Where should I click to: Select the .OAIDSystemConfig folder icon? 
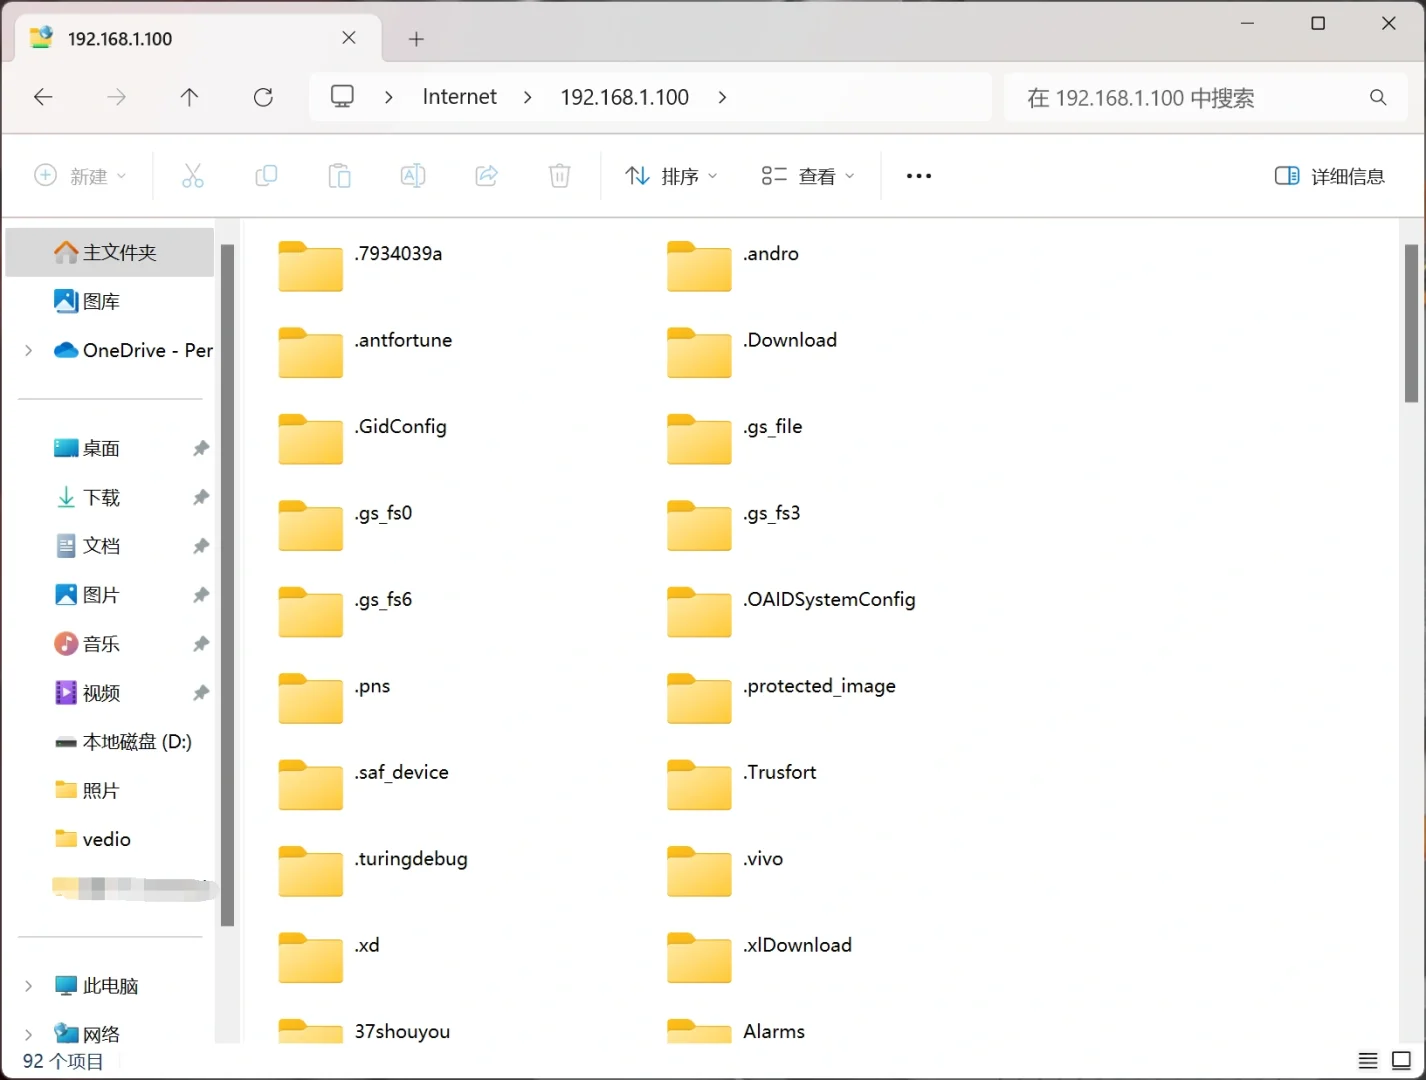(700, 611)
